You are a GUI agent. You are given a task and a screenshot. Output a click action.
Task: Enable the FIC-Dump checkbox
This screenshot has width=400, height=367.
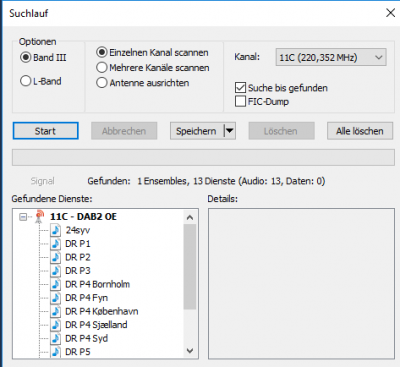point(240,101)
